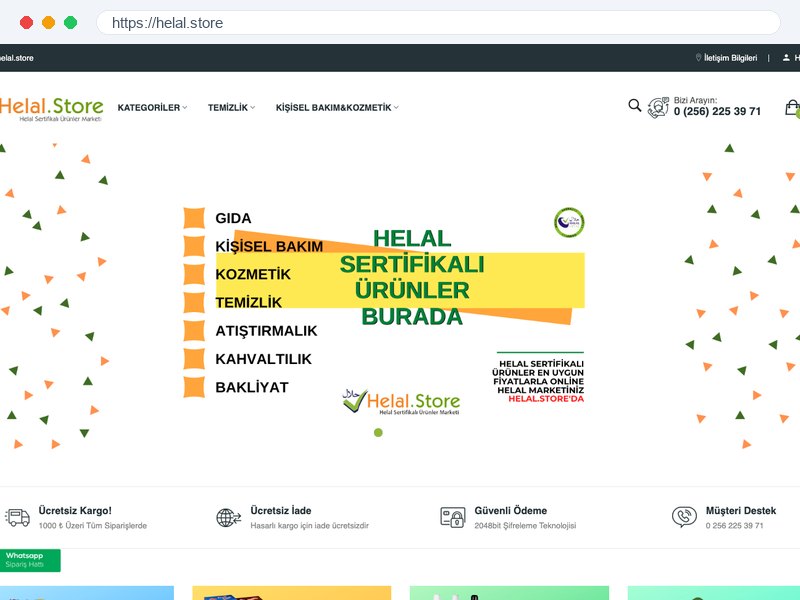This screenshot has width=800, height=600.
Task: Open the İletişim Bilgileri link
Action: [x=730, y=58]
